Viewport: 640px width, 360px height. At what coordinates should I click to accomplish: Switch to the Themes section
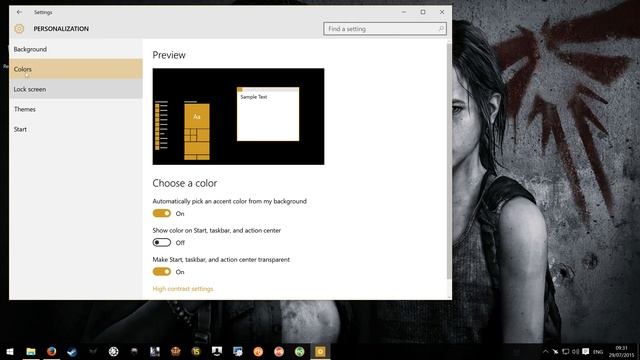[76, 109]
